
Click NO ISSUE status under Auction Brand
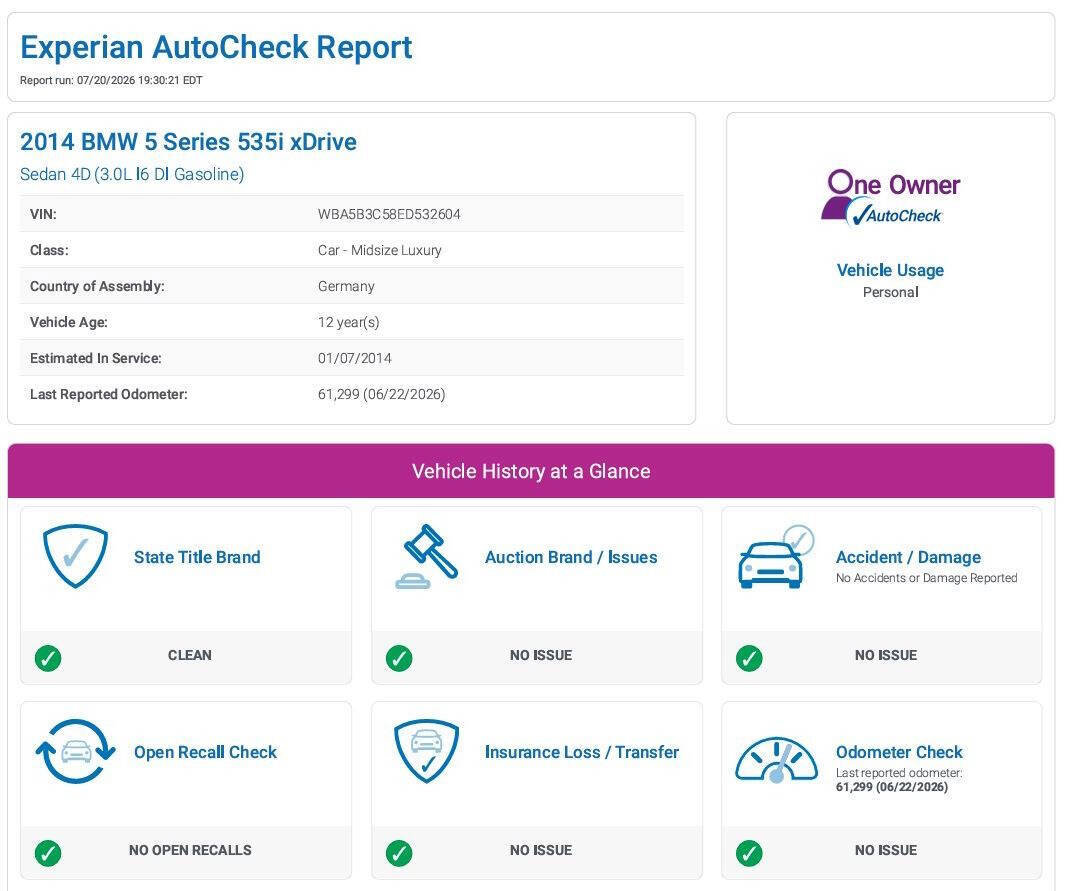[540, 655]
